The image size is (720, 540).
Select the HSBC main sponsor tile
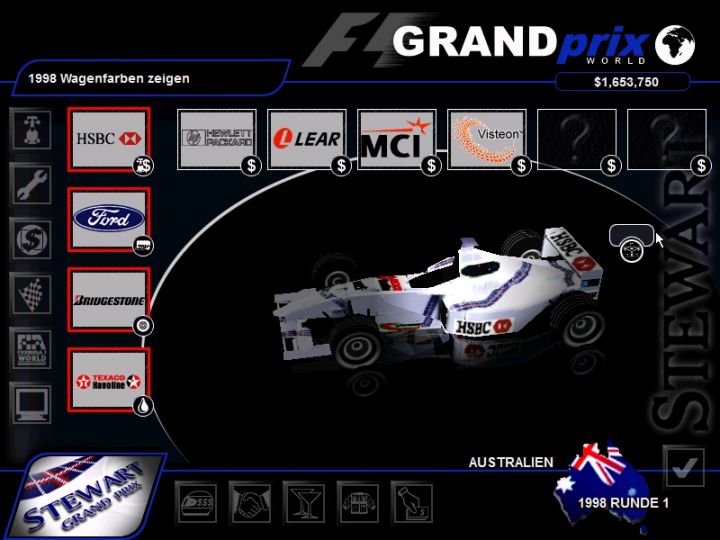pyautogui.click(x=107, y=138)
